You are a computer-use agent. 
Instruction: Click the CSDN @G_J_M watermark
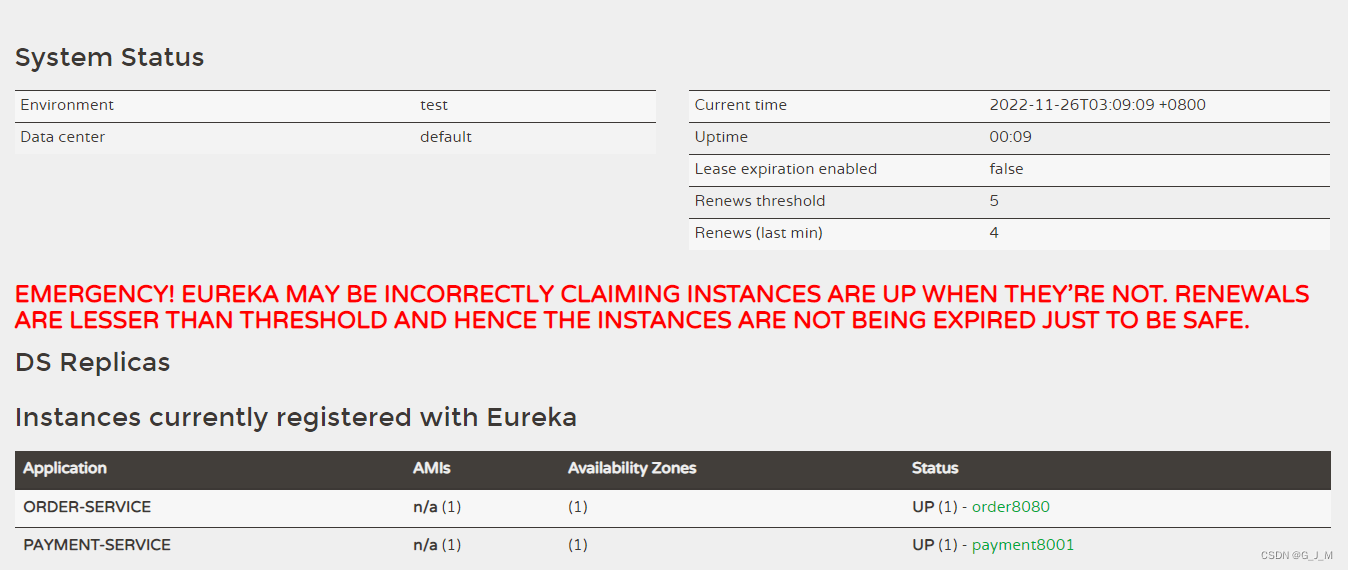click(x=1296, y=556)
